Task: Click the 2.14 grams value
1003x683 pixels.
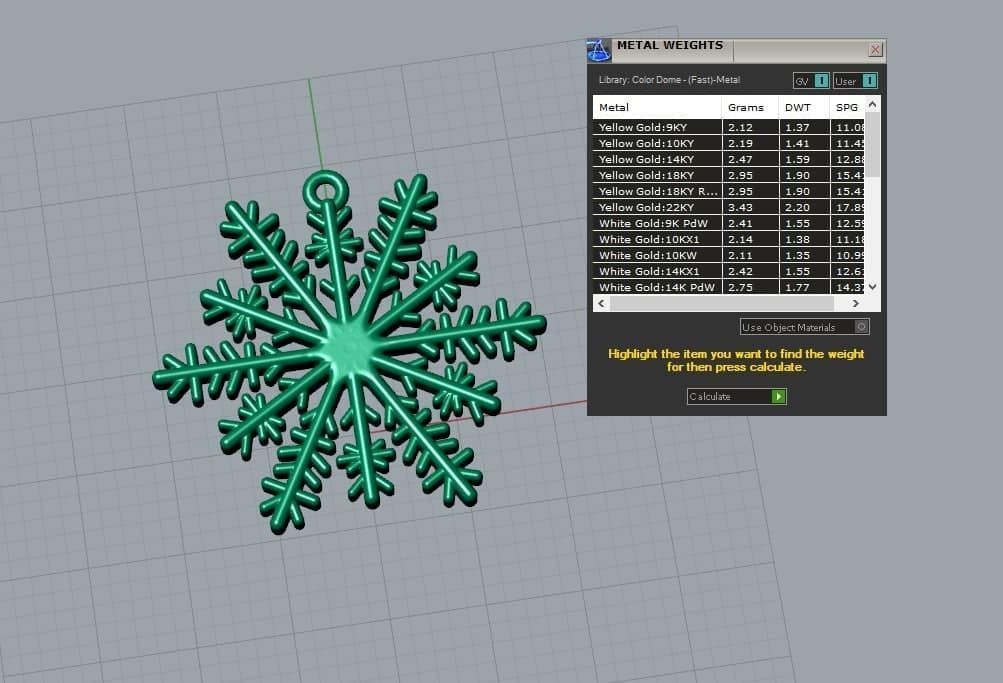Action: click(740, 239)
